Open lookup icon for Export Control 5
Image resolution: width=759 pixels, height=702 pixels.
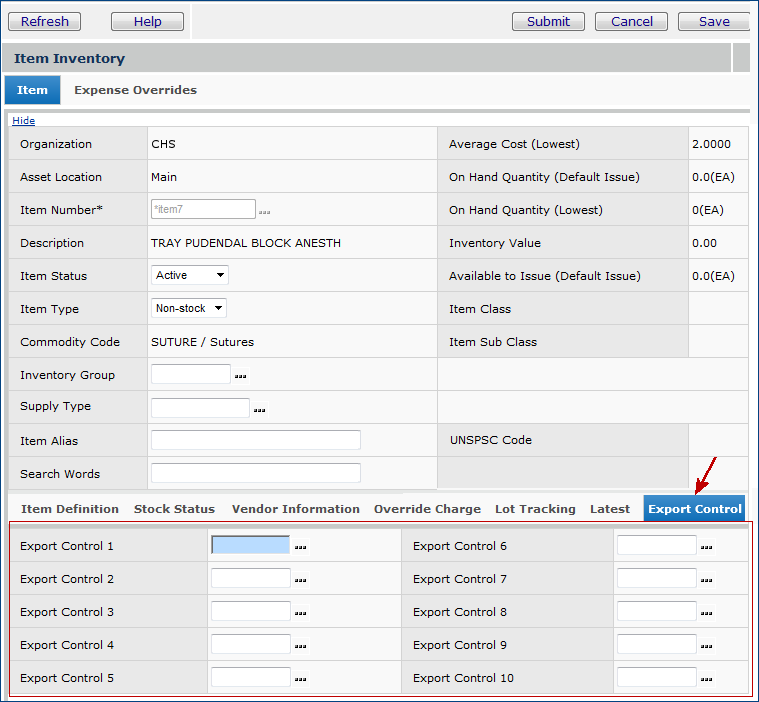click(x=300, y=679)
